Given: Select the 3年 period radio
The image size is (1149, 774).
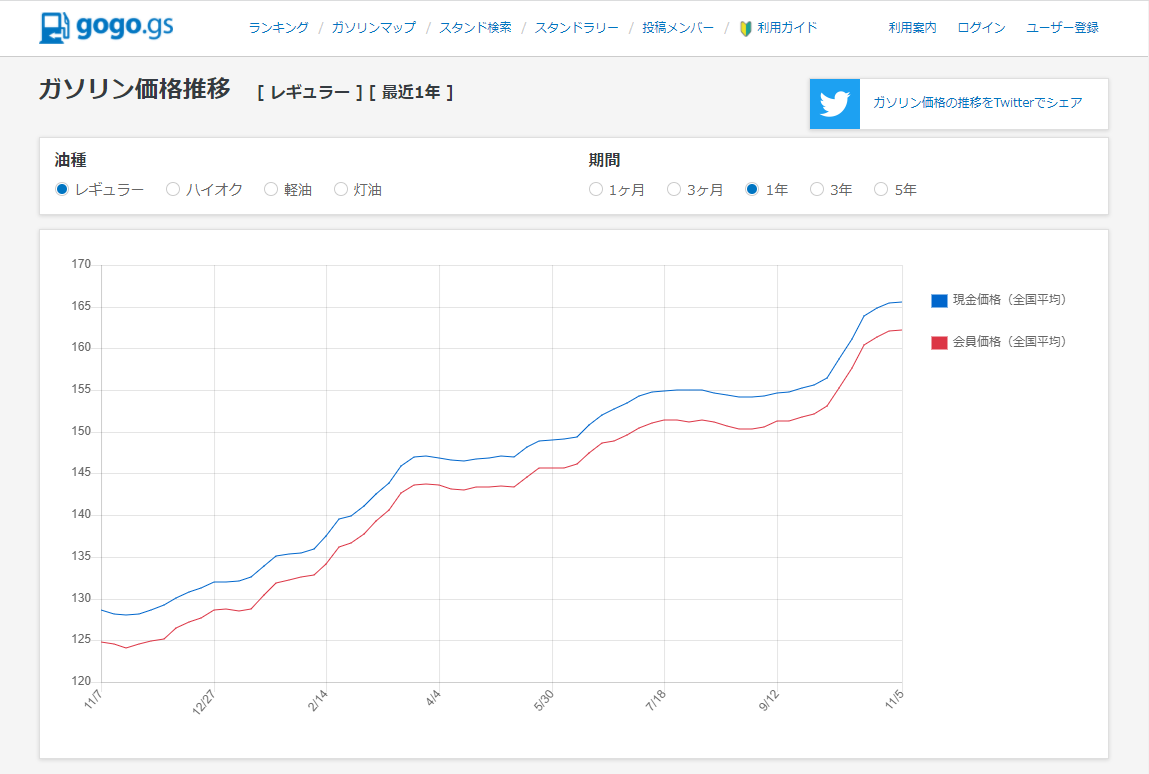Looking at the screenshot, I should pyautogui.click(x=817, y=189).
